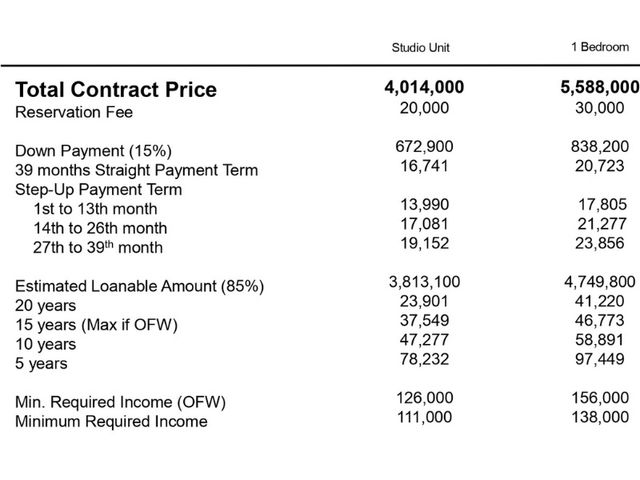Click the Total Contract Price heading
This screenshot has width=640, height=480.
tap(116, 89)
